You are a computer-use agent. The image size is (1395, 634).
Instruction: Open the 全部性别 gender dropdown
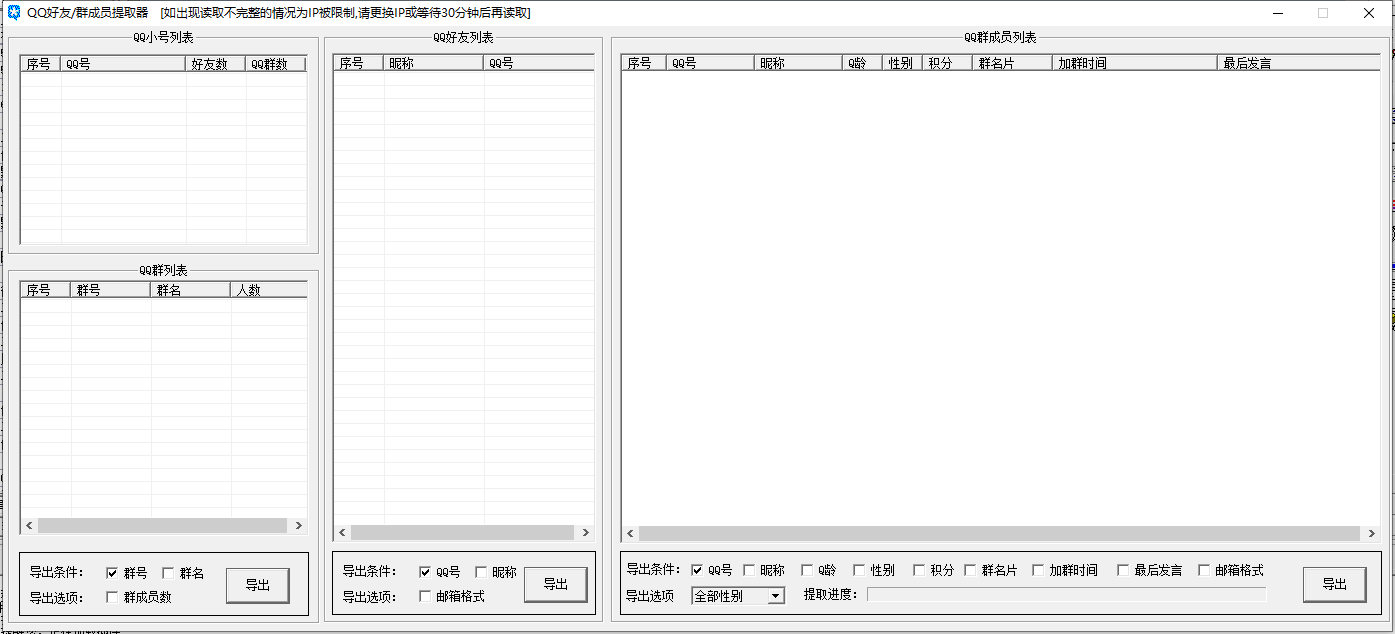pyautogui.click(x=738, y=596)
